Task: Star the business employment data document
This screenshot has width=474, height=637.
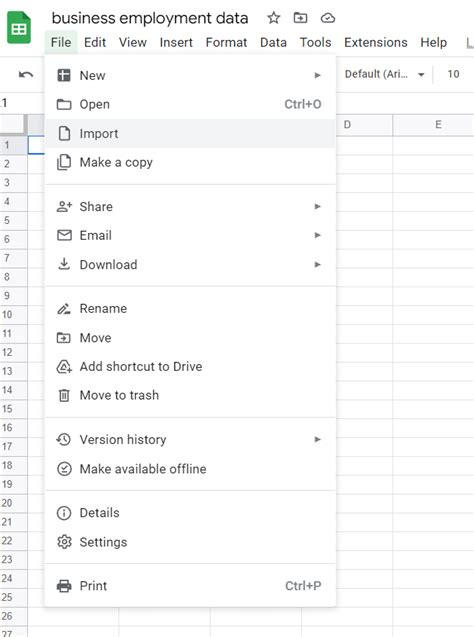Action: (273, 18)
